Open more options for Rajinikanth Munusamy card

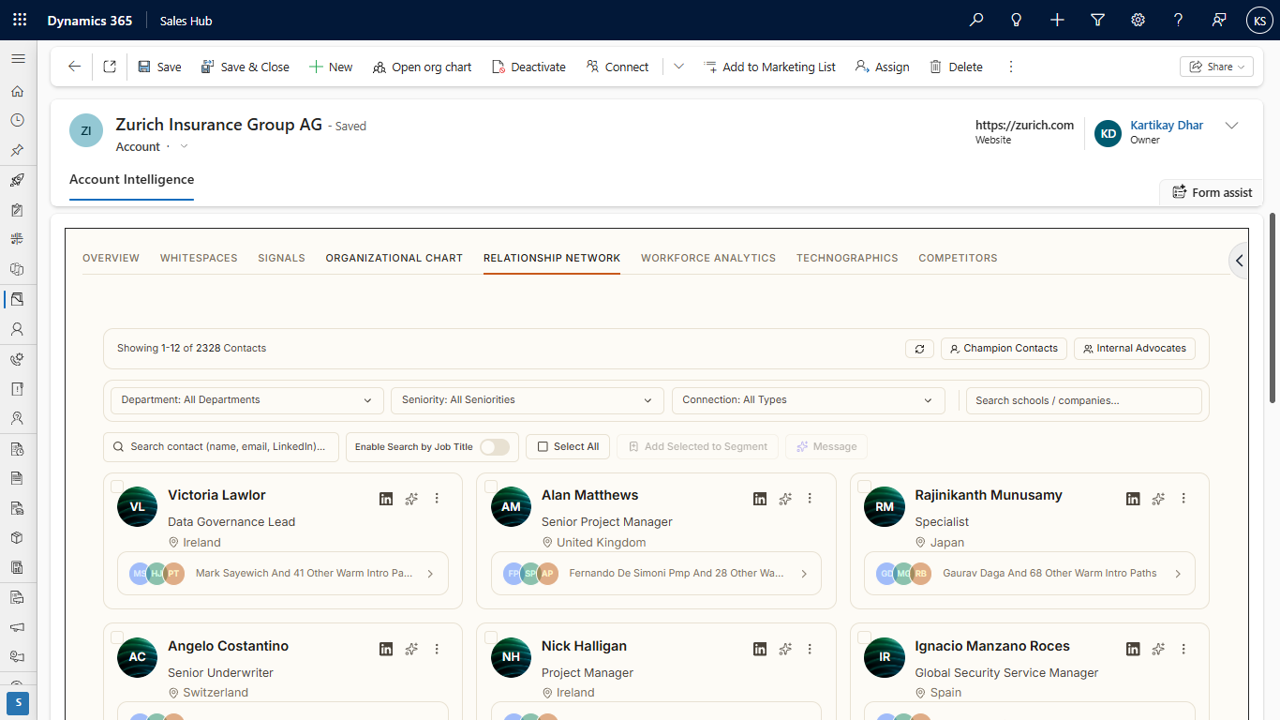(1184, 498)
